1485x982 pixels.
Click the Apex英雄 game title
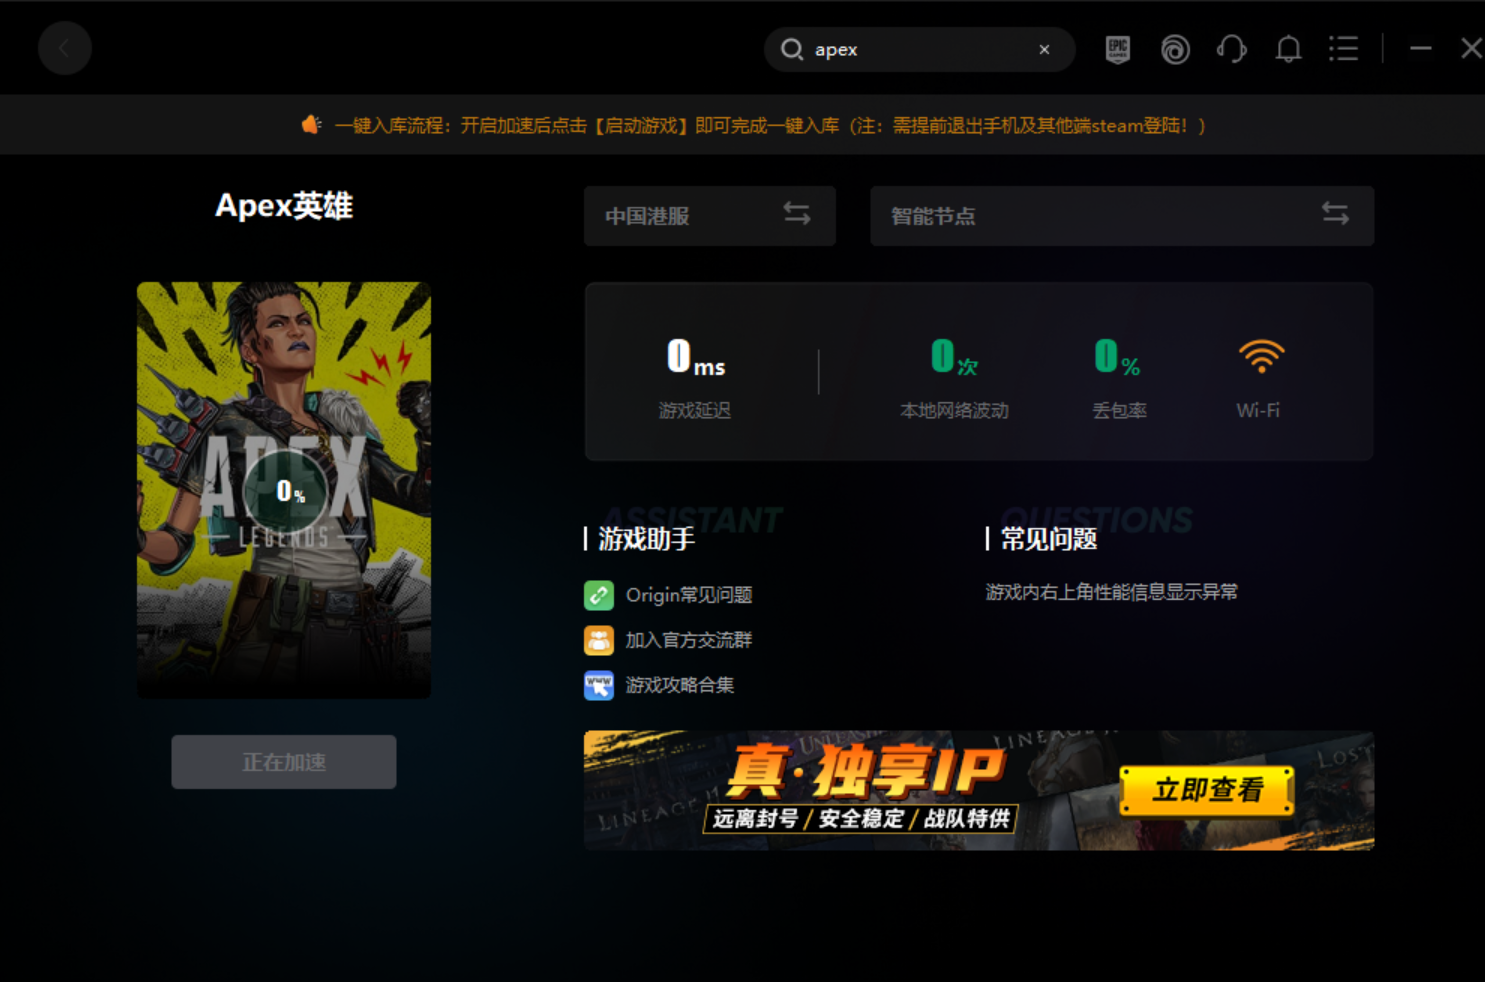(284, 205)
